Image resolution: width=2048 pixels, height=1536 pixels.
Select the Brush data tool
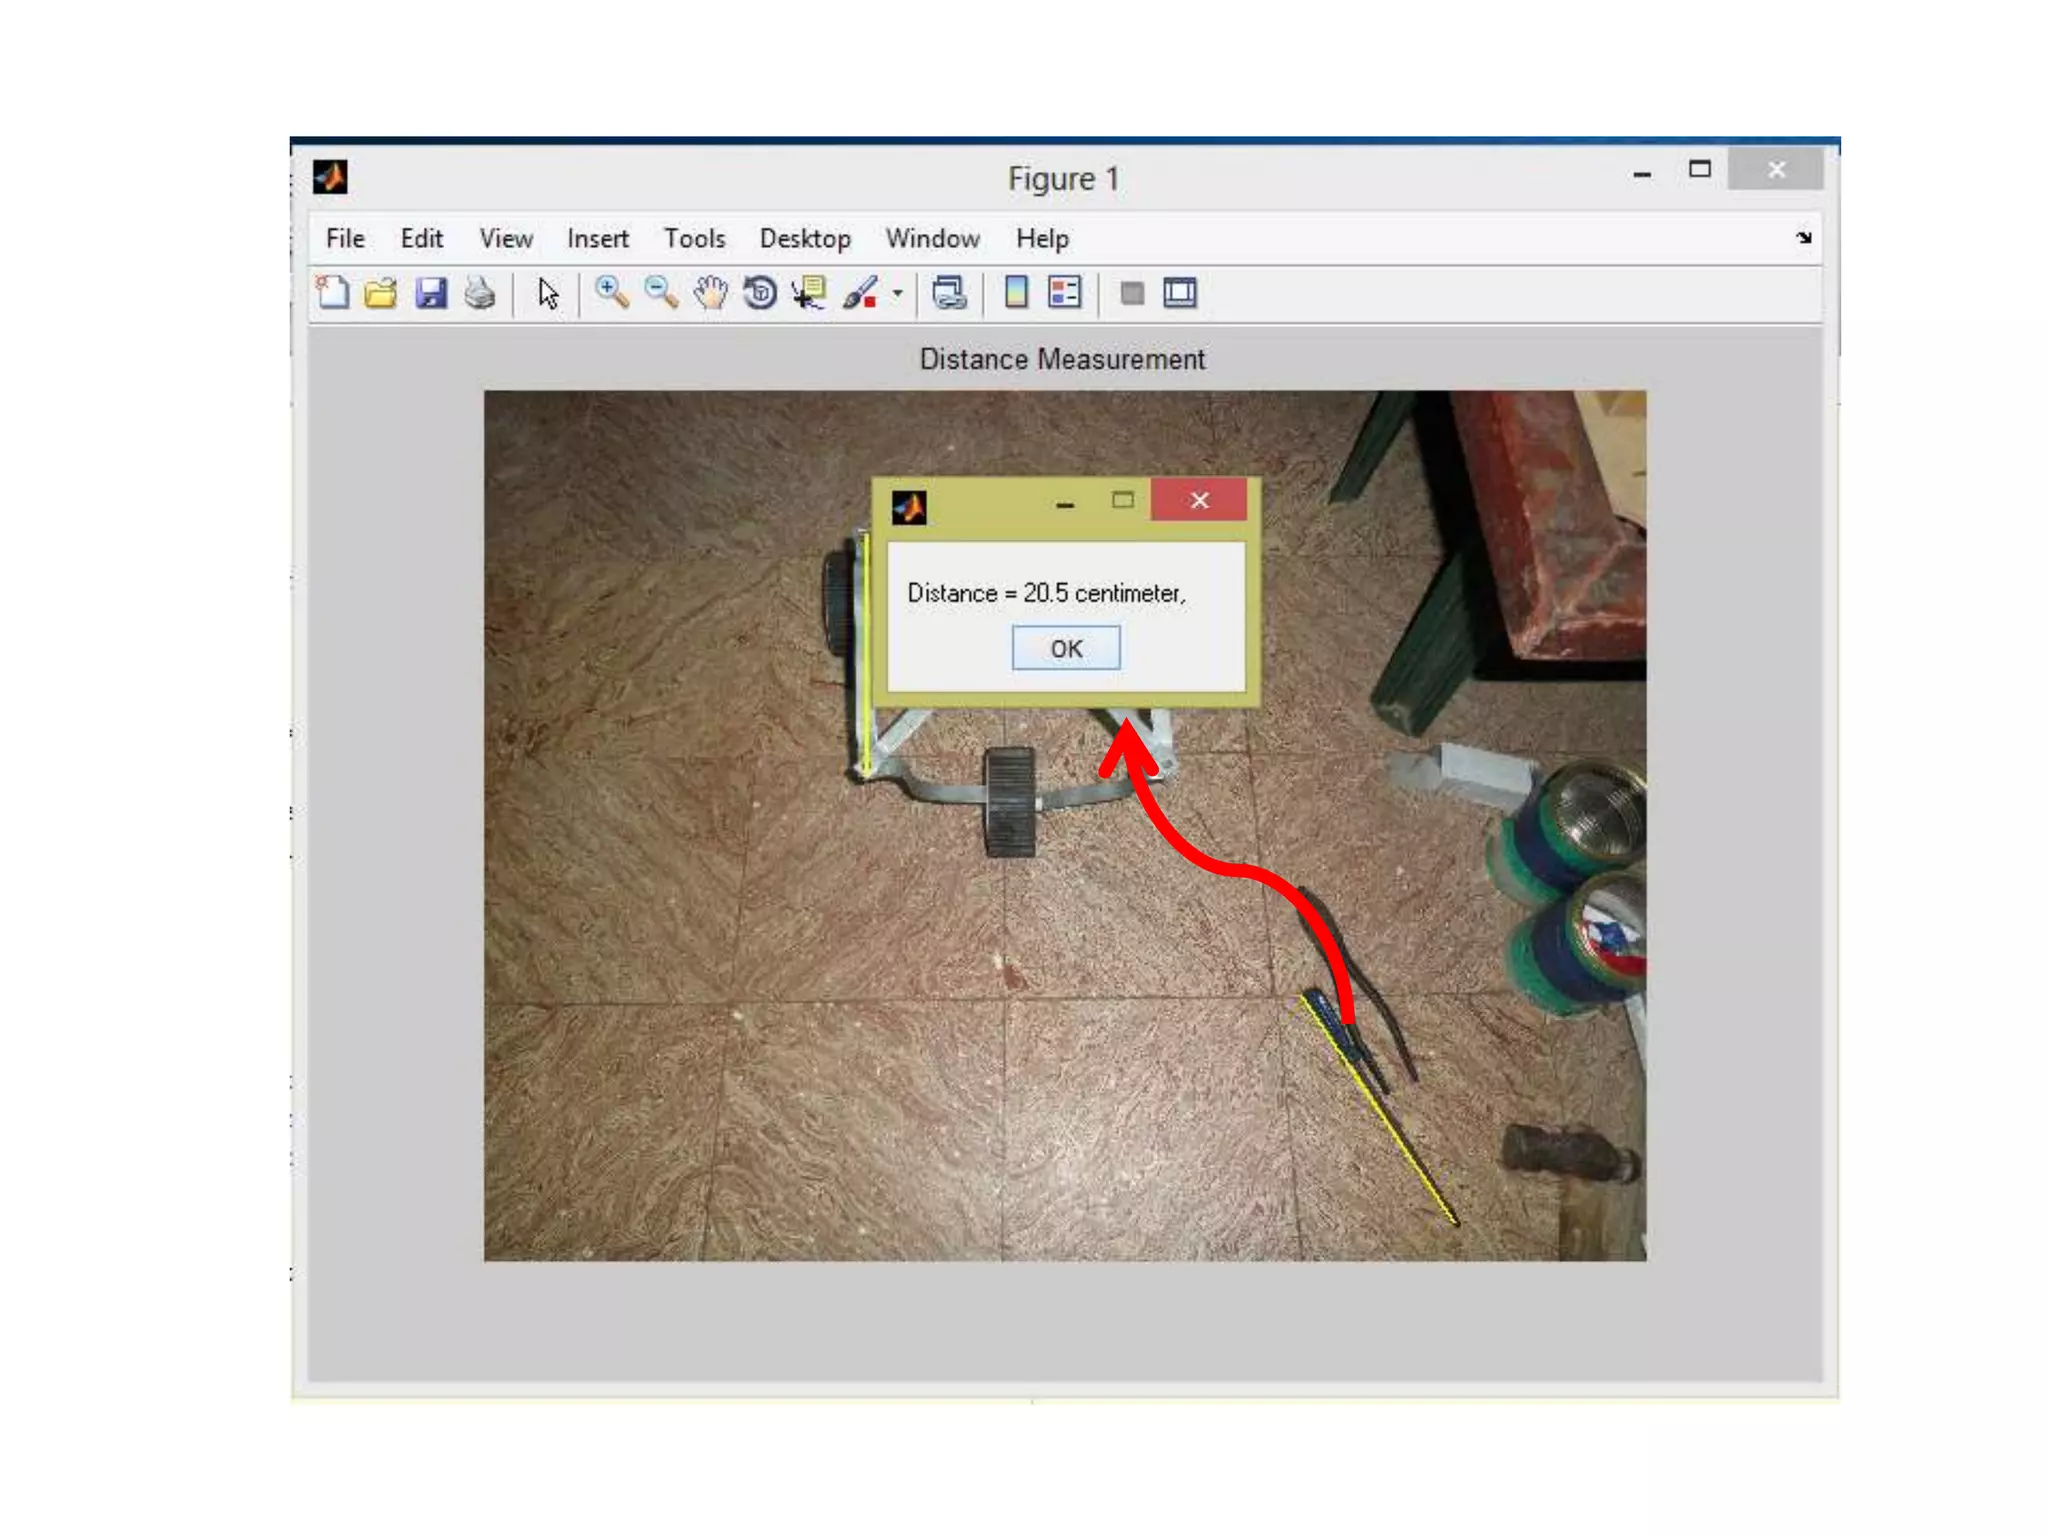[860, 293]
